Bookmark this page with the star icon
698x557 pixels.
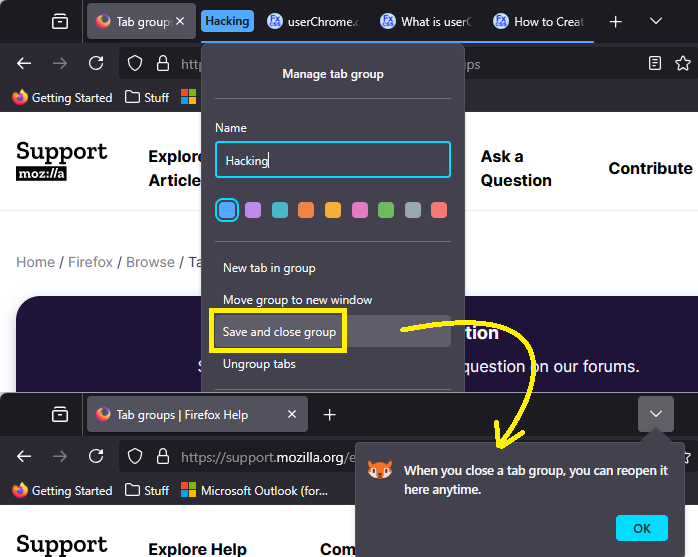click(682, 64)
